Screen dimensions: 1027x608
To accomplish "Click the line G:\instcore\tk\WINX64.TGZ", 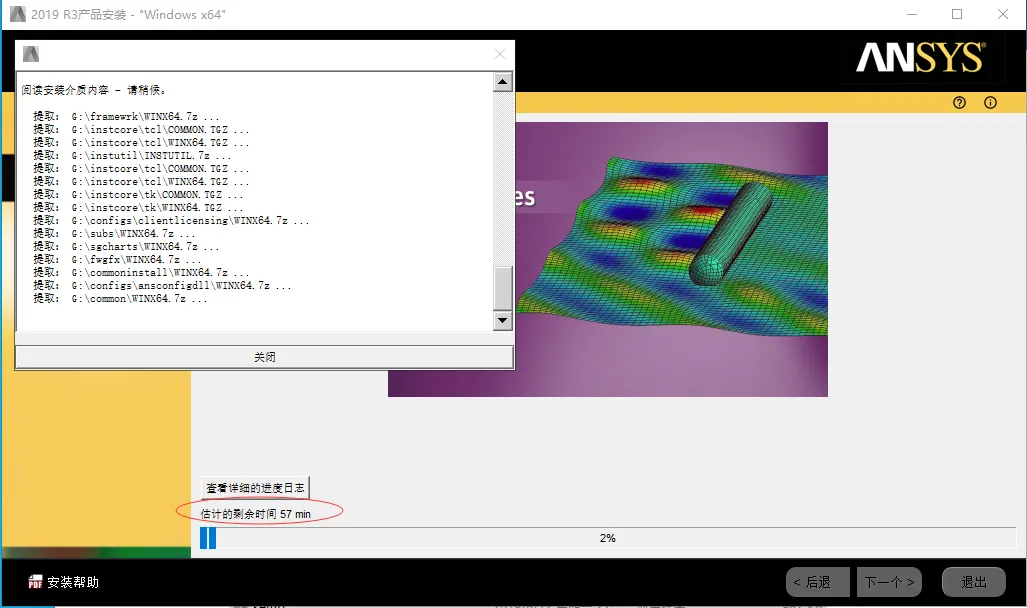I will (138, 207).
